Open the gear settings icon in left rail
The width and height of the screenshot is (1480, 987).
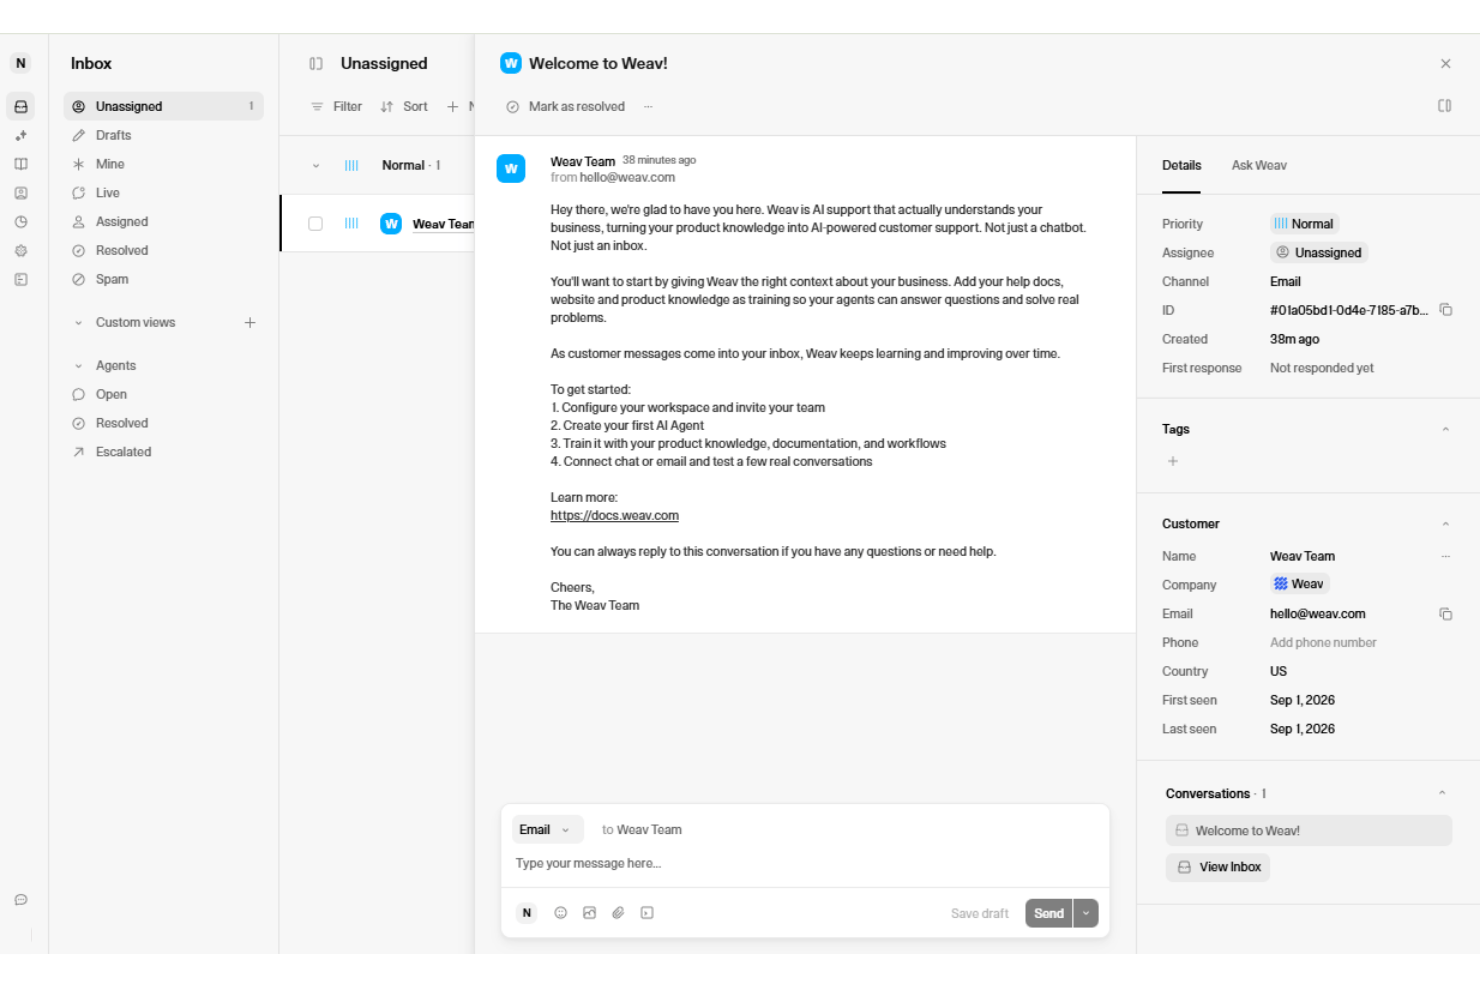click(21, 251)
